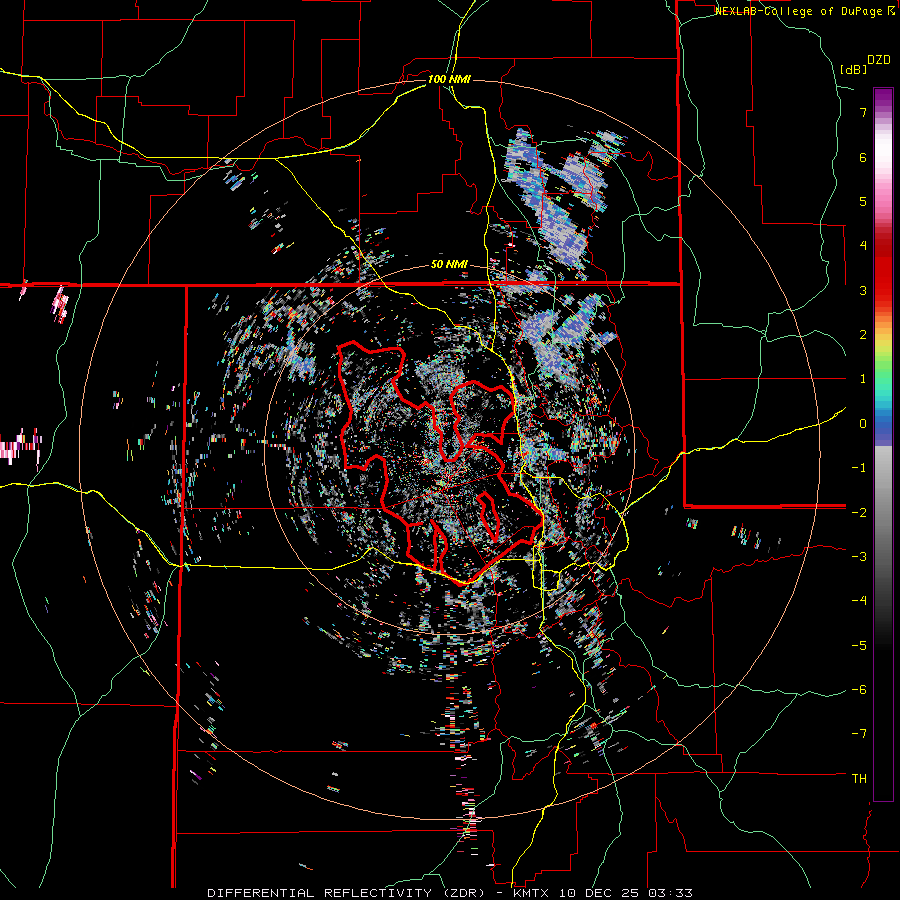Click the 5 value on the color scale
Image resolution: width=900 pixels, height=900 pixels.
coord(863,201)
